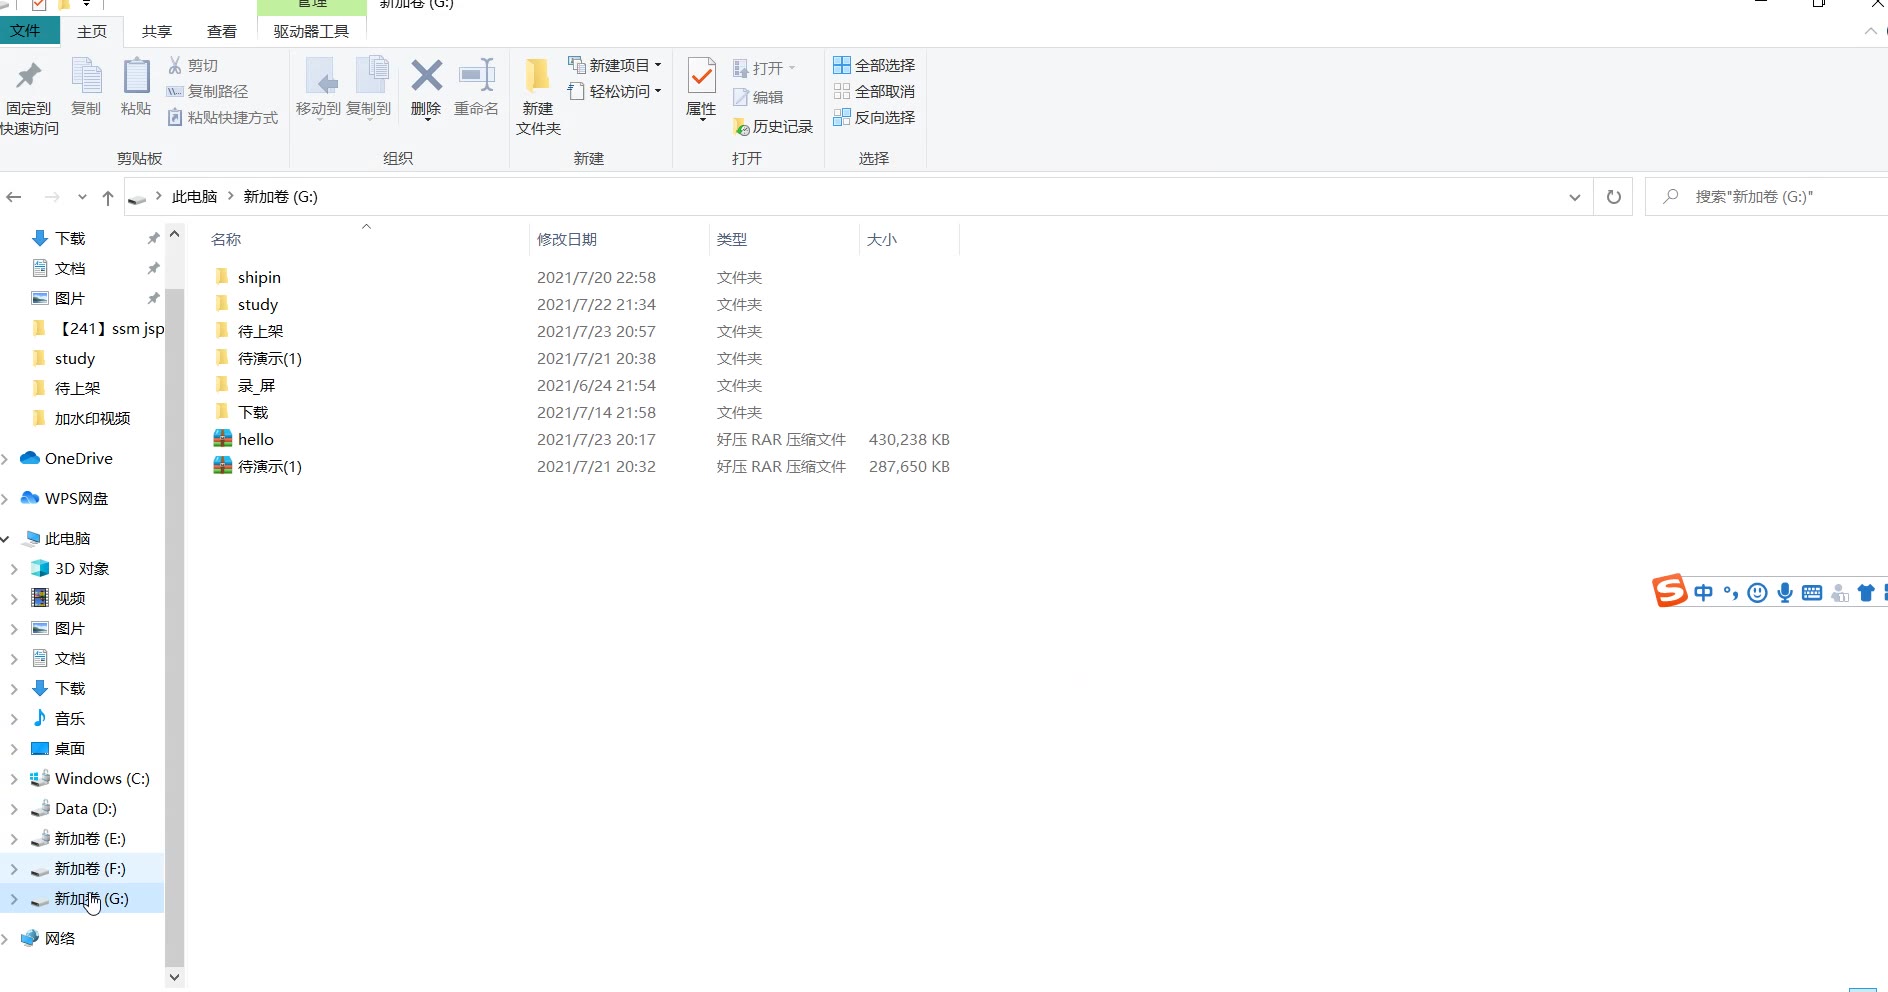The image size is (1888, 992).
Task: Click the back navigation arrow
Action: tap(14, 197)
